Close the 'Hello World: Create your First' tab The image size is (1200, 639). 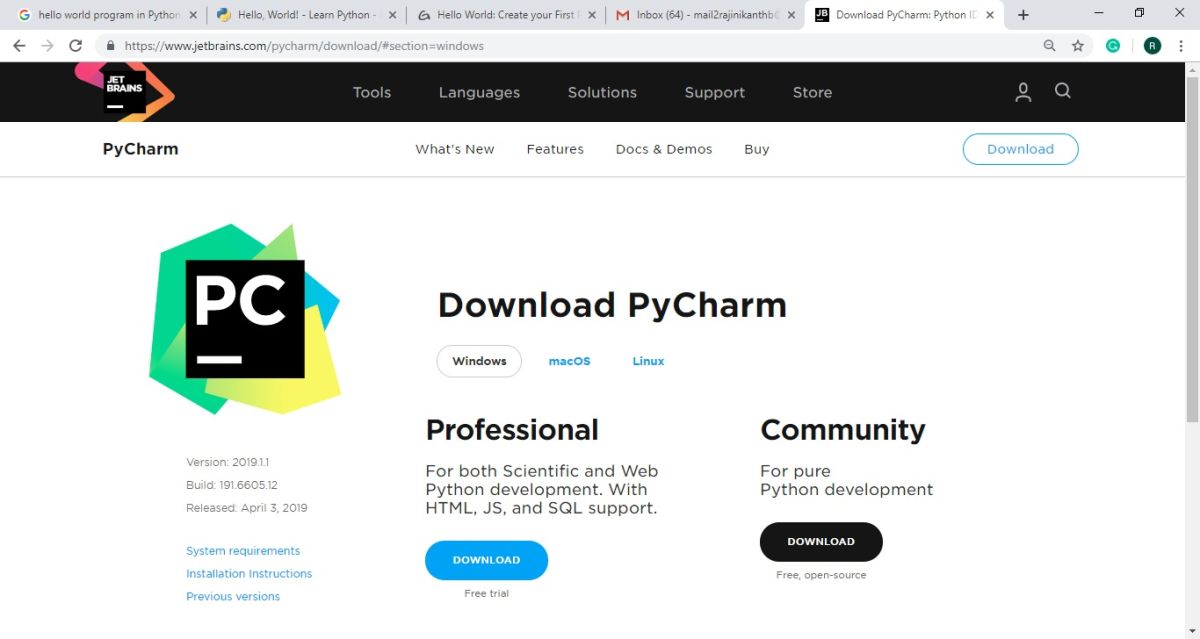click(x=592, y=15)
